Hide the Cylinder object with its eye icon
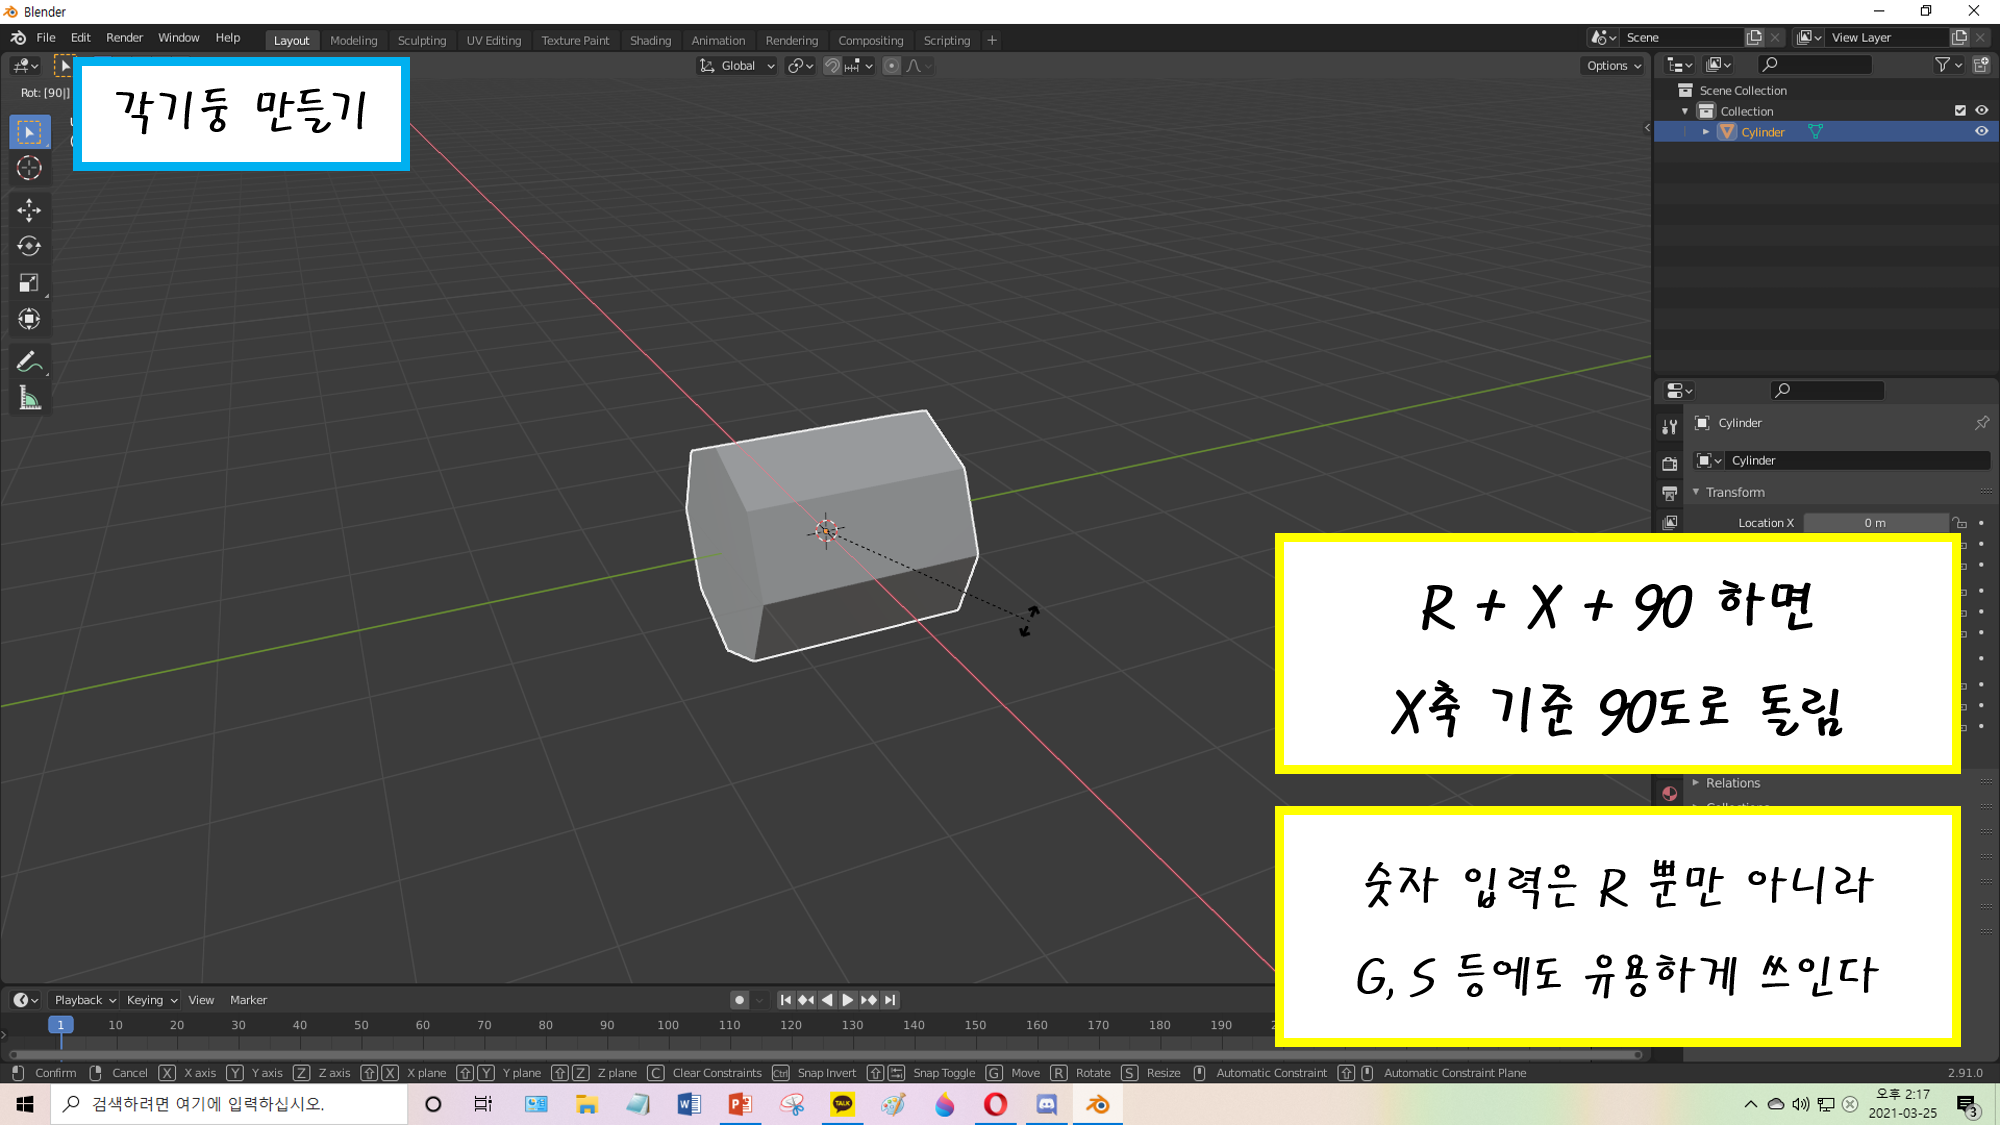 (1981, 132)
